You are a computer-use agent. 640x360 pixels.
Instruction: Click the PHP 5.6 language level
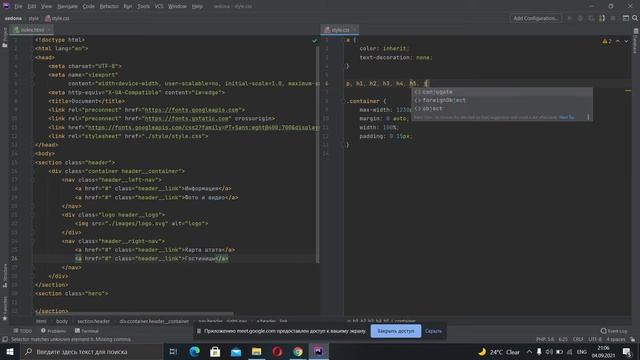point(545,340)
